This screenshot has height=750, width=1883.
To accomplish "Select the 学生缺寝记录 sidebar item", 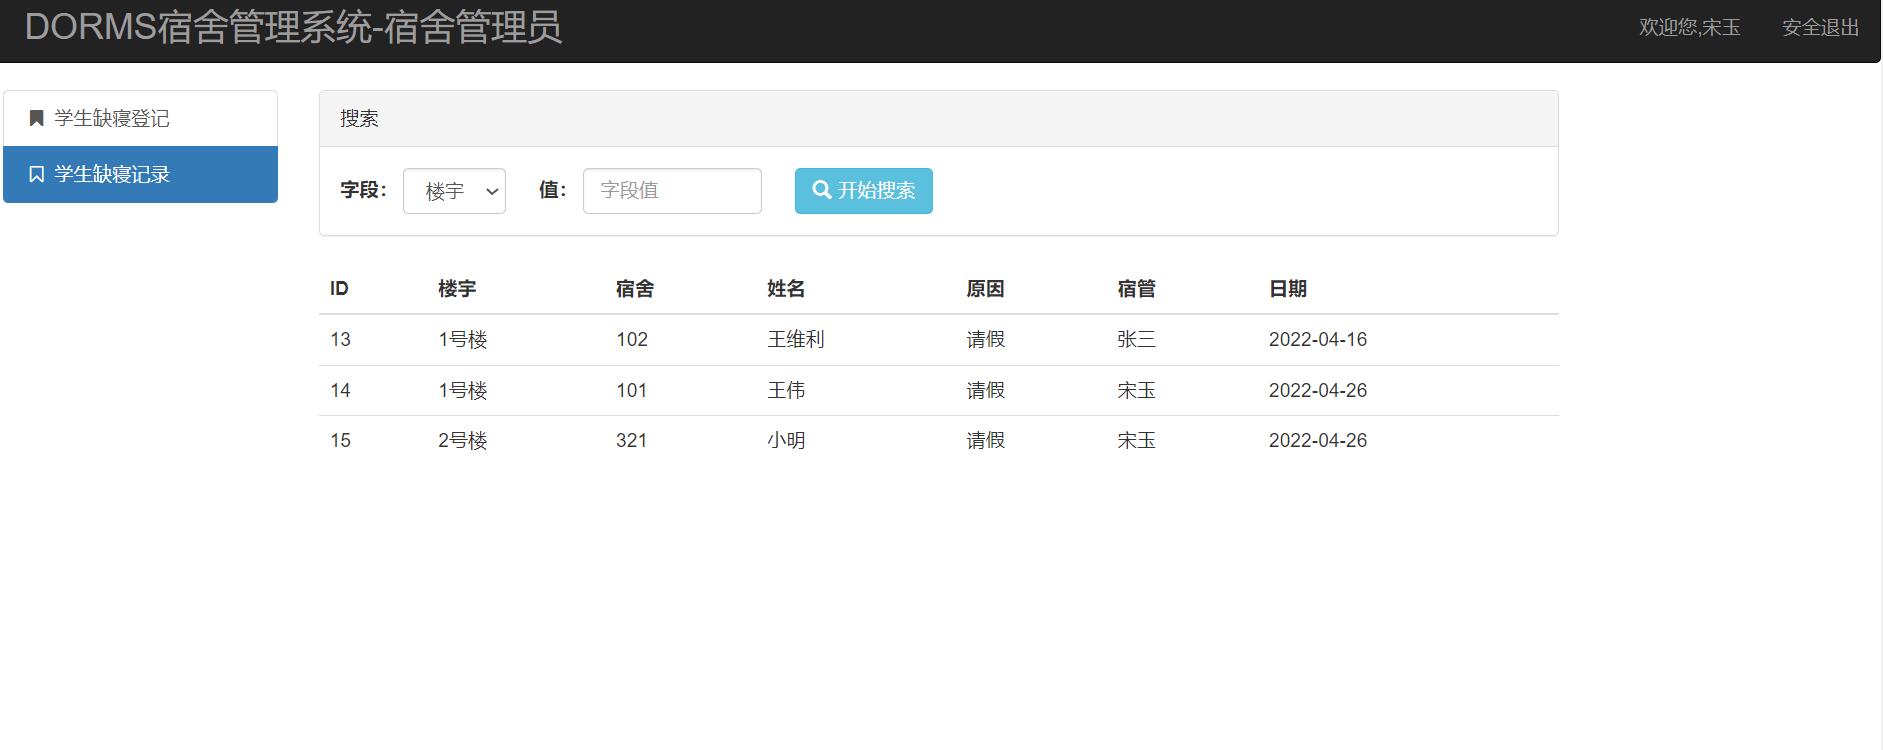I will point(140,174).
